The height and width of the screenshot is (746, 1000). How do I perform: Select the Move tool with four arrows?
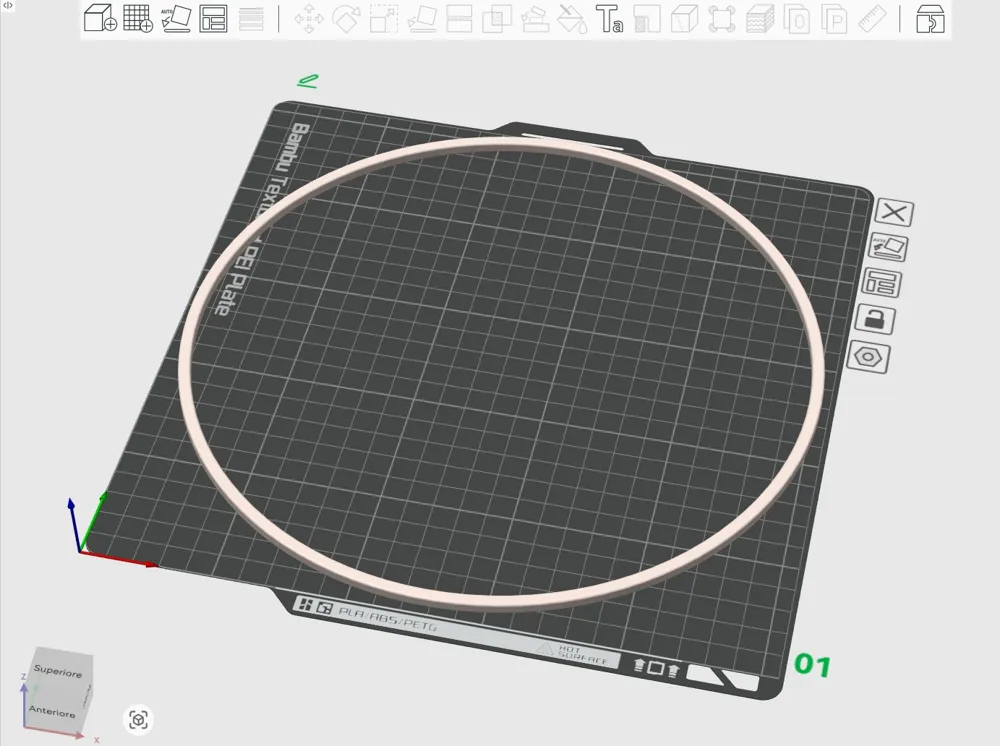309,19
